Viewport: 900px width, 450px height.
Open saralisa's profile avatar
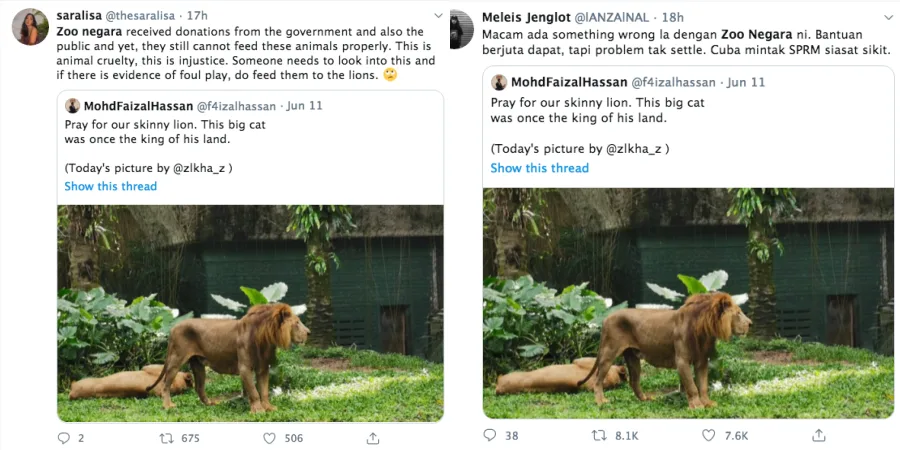coord(29,28)
